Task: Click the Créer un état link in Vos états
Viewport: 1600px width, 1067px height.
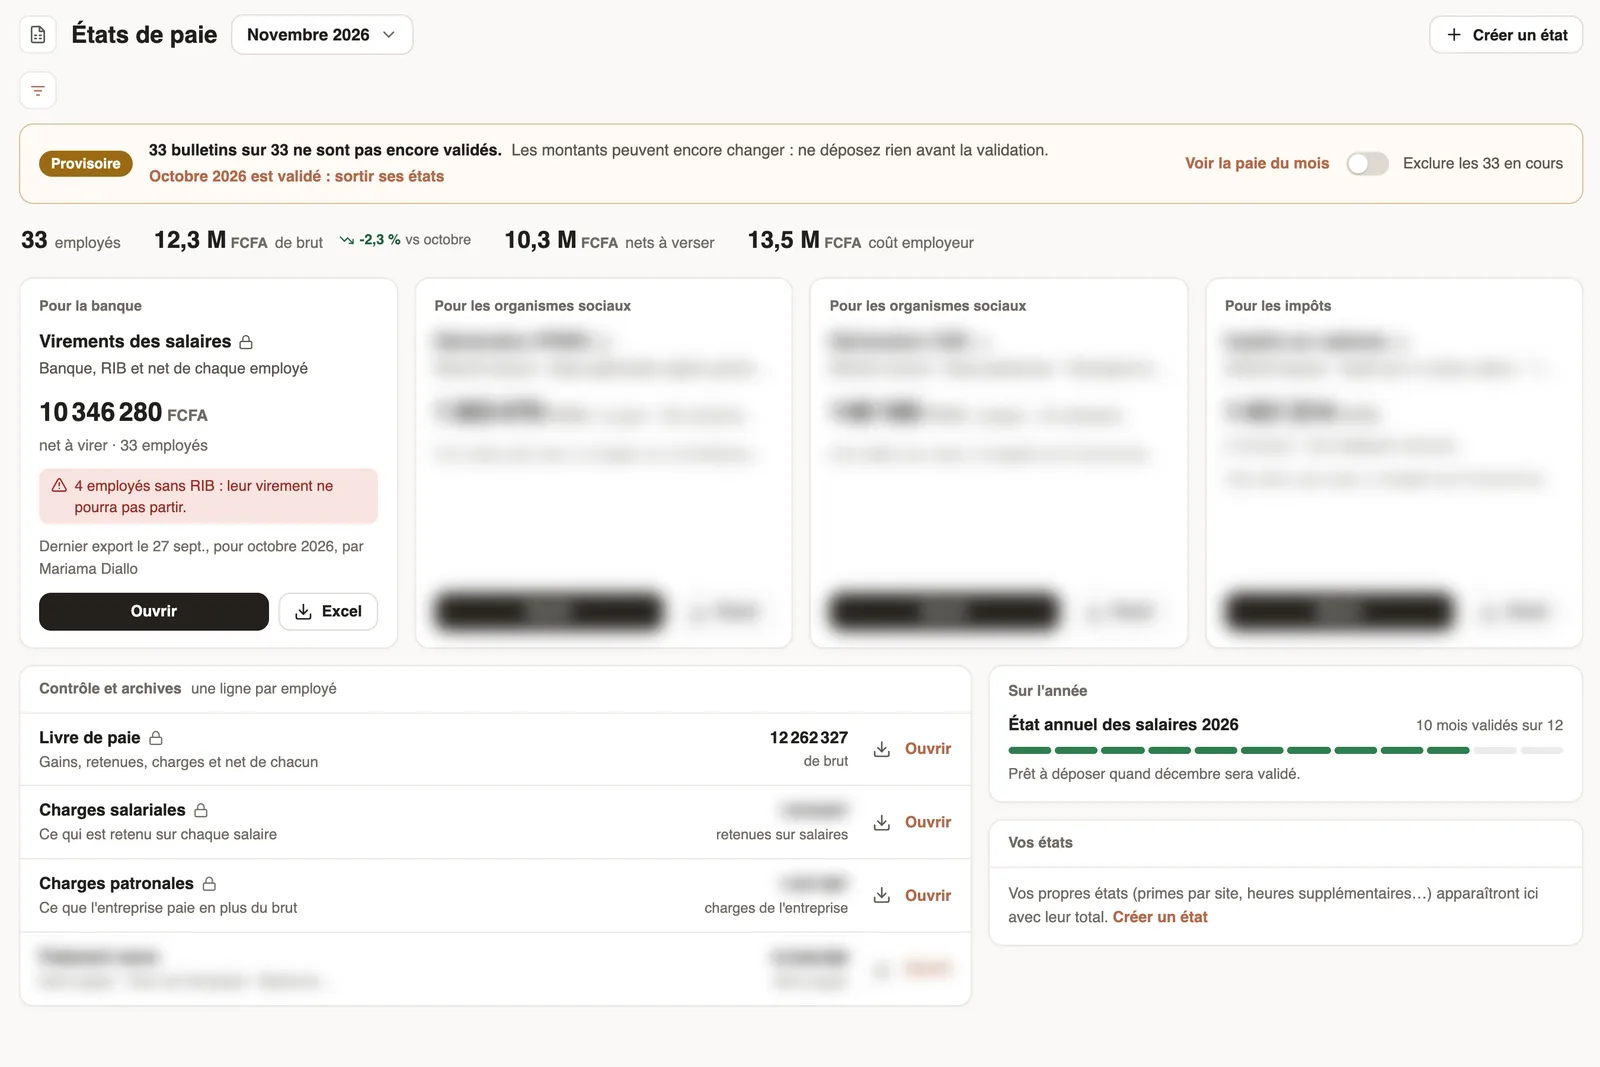Action: tap(1160, 917)
